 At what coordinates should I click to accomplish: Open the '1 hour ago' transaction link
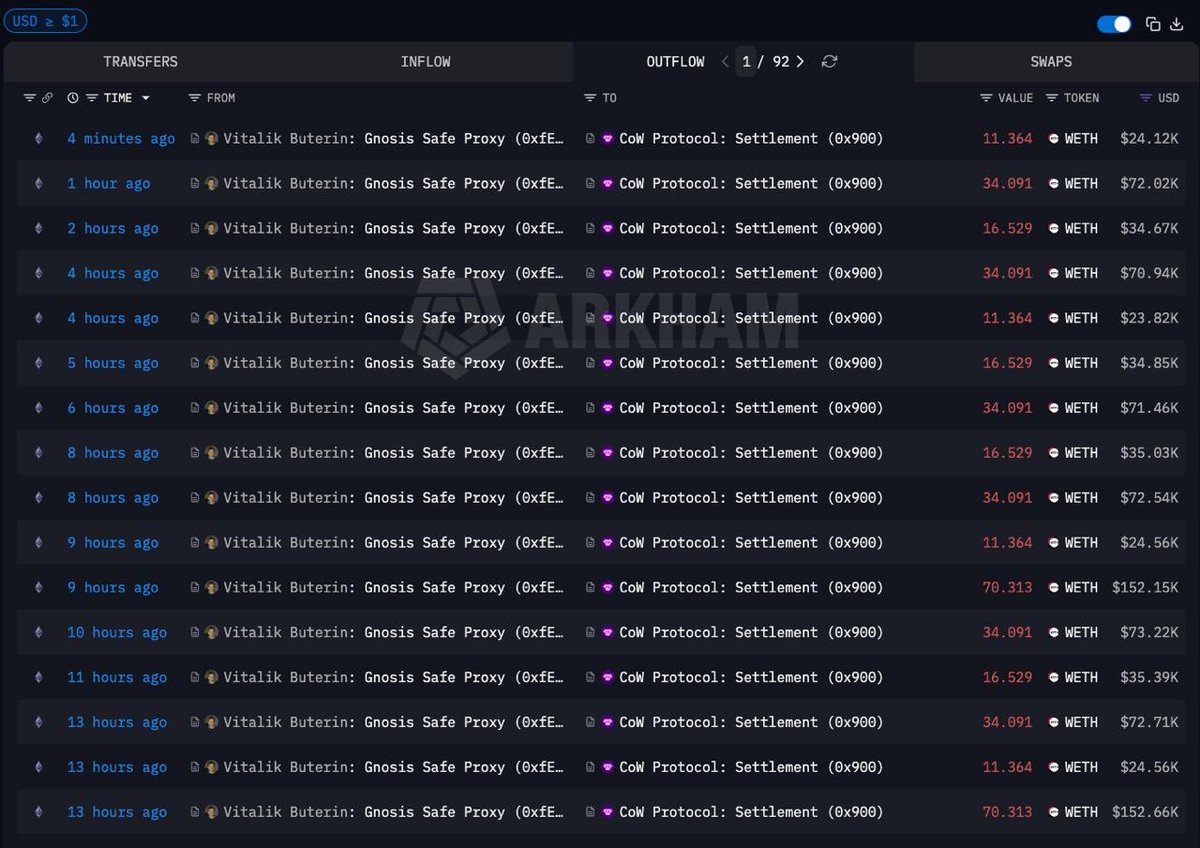(109, 184)
